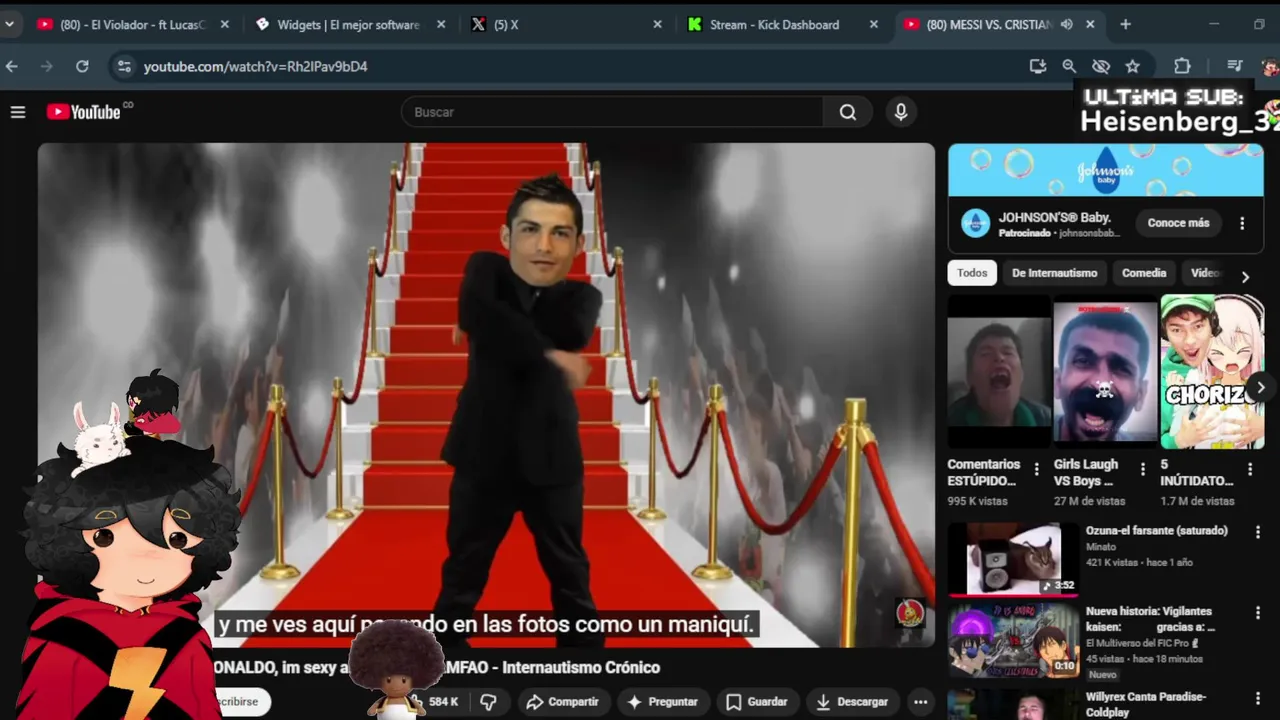The height and width of the screenshot is (720, 1280).
Task: Bookmark this page with the star
Action: click(1133, 66)
